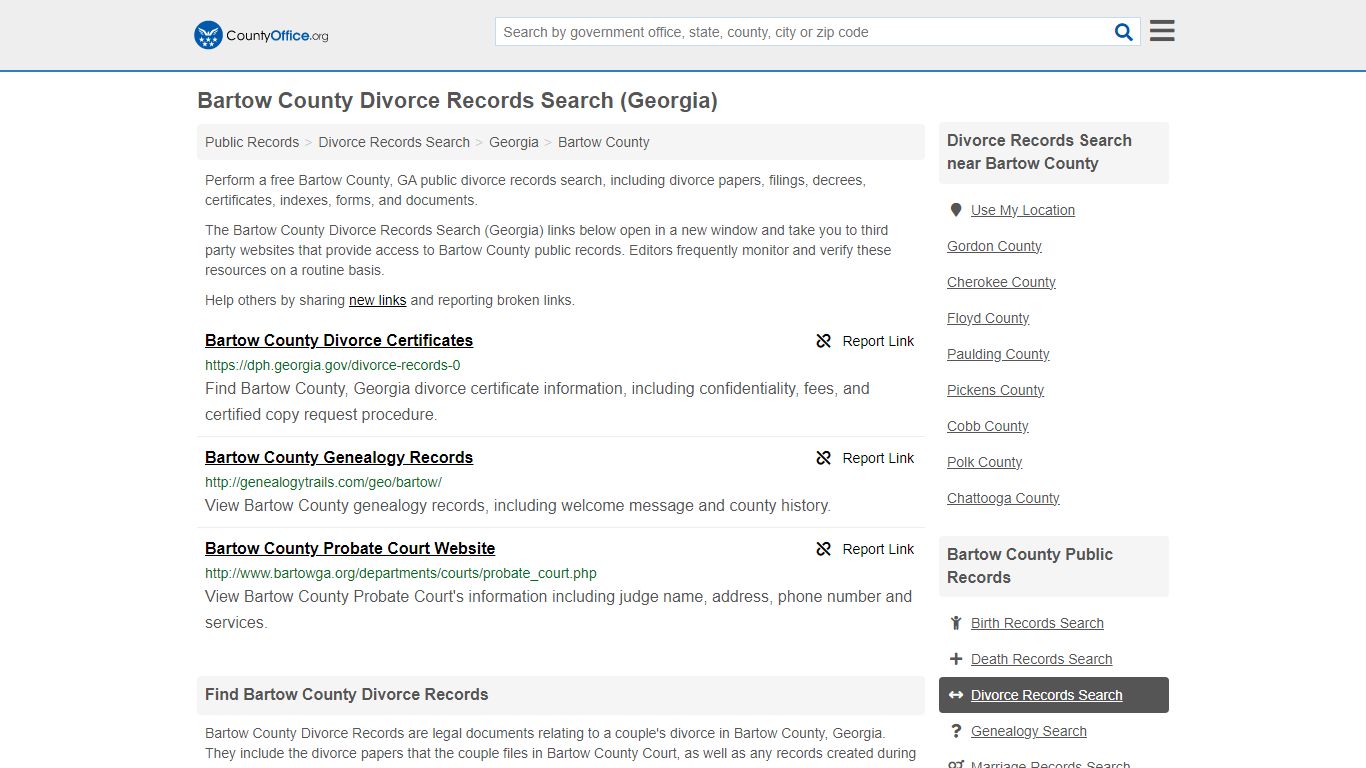Click the 'Find Bartow County Divorce Records' heading
Screen dimensions: 1366x768
[347, 694]
